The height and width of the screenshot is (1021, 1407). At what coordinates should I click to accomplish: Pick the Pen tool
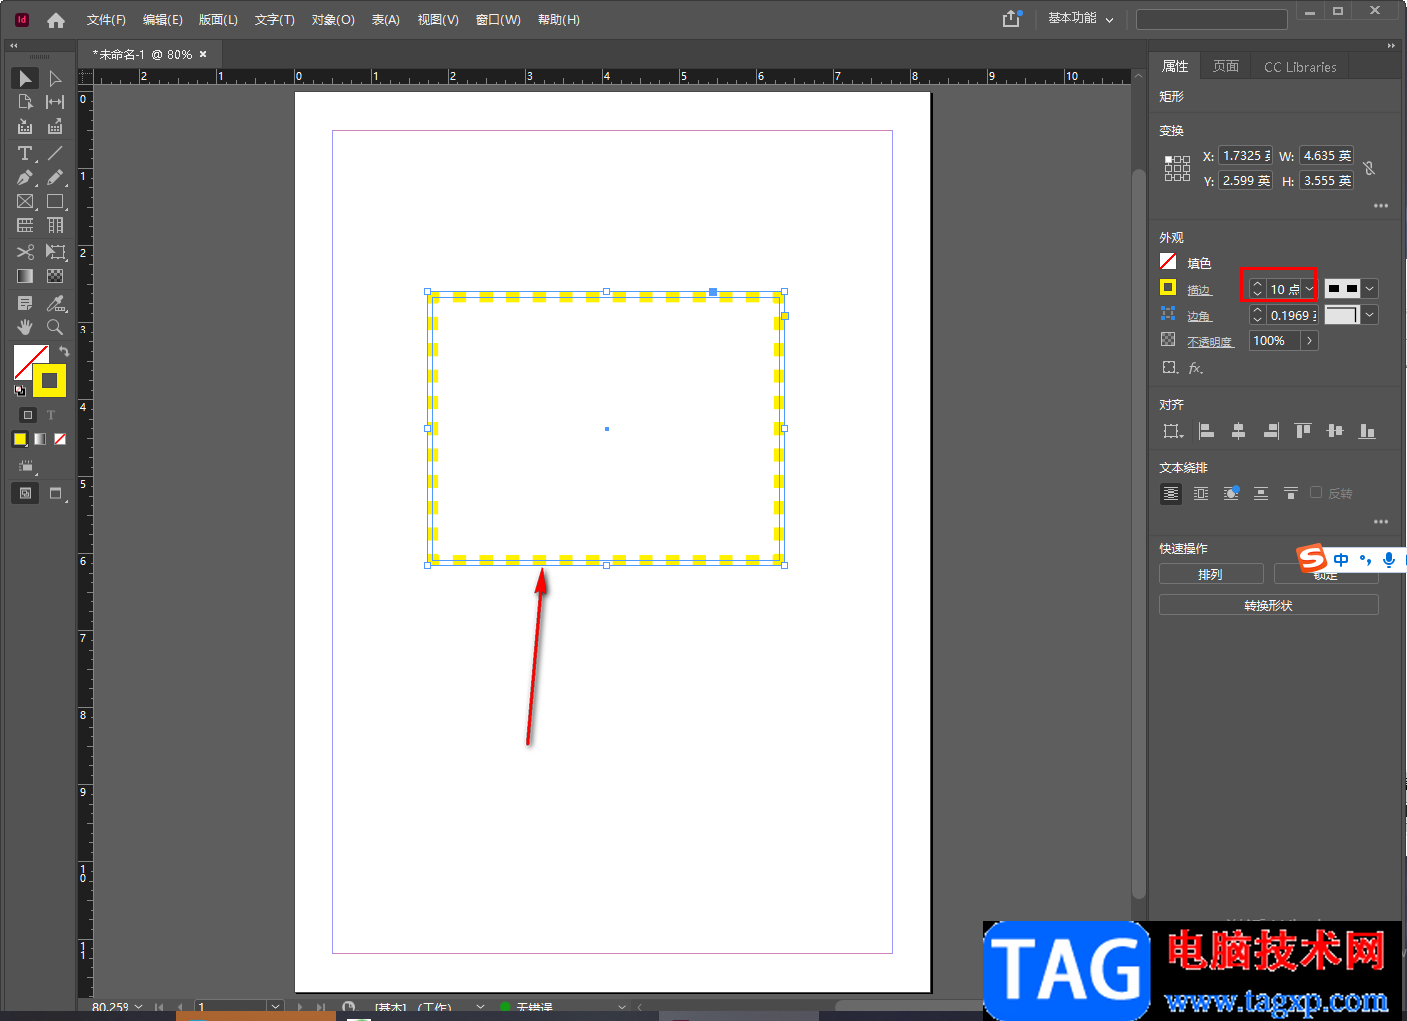point(25,178)
